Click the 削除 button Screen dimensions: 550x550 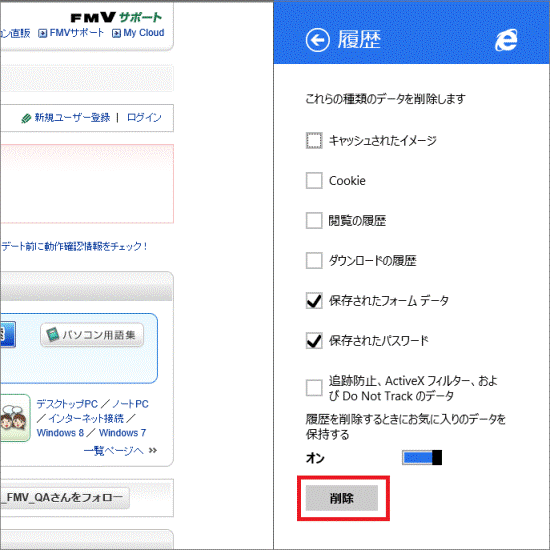coord(342,498)
